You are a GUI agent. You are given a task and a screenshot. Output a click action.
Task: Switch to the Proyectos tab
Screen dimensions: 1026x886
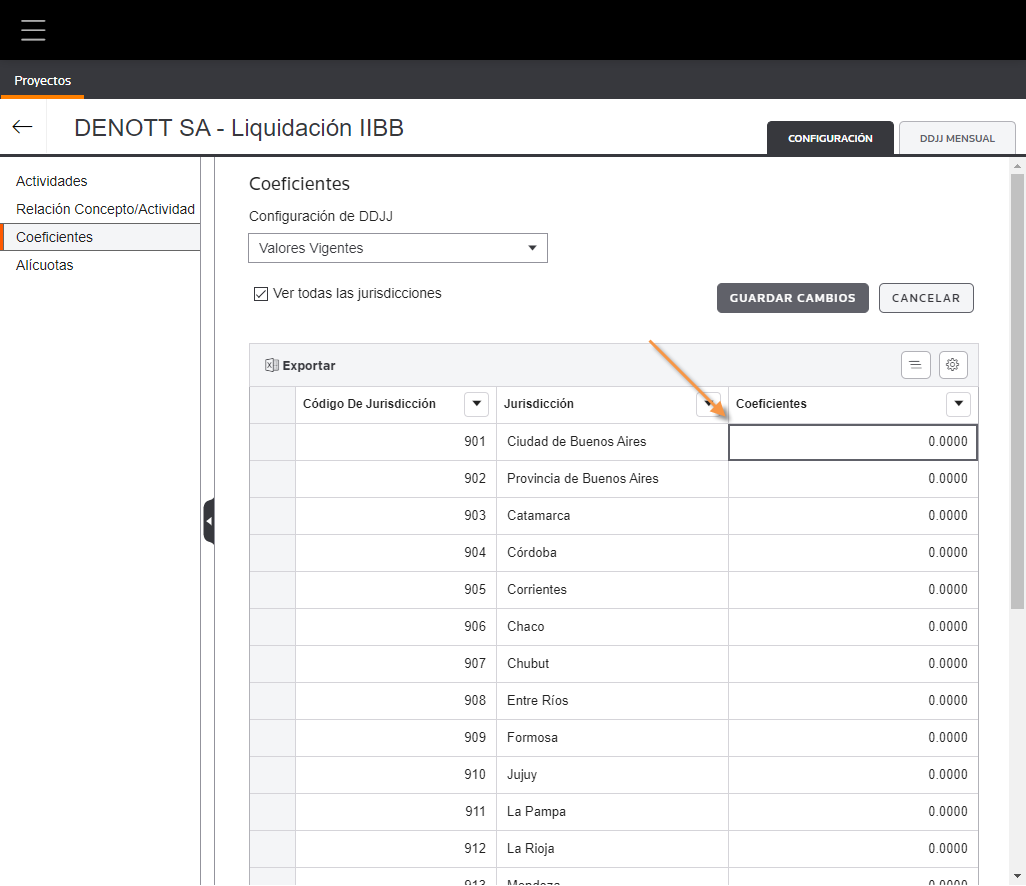43,80
